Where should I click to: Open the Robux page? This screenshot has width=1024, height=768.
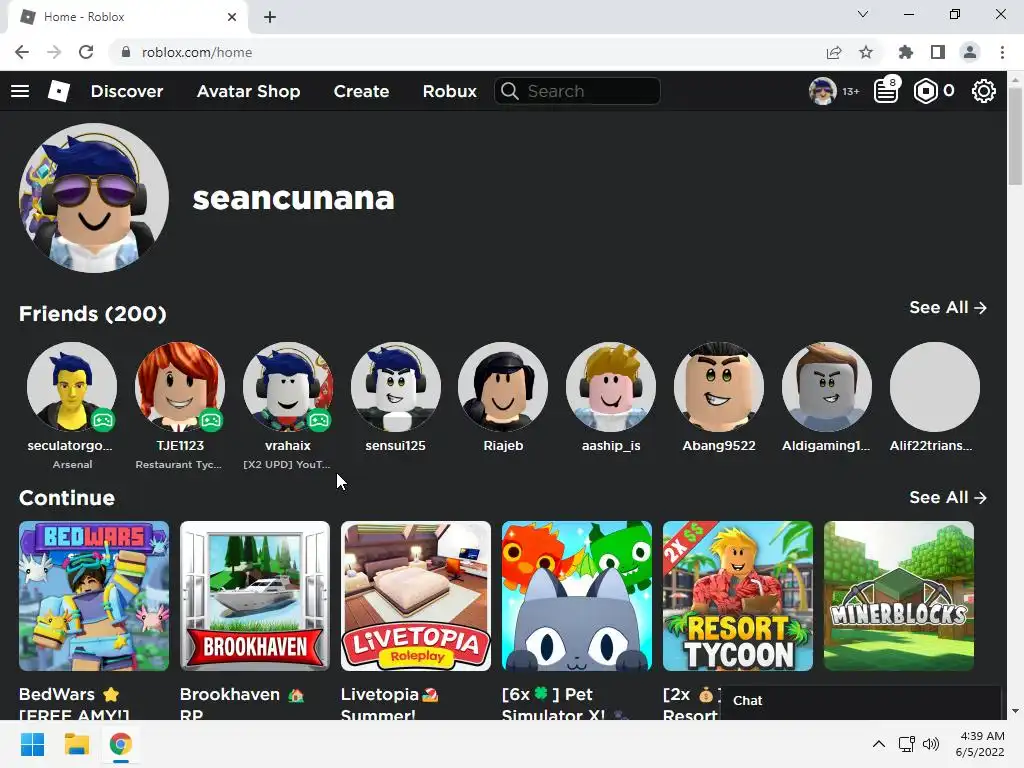click(x=449, y=91)
